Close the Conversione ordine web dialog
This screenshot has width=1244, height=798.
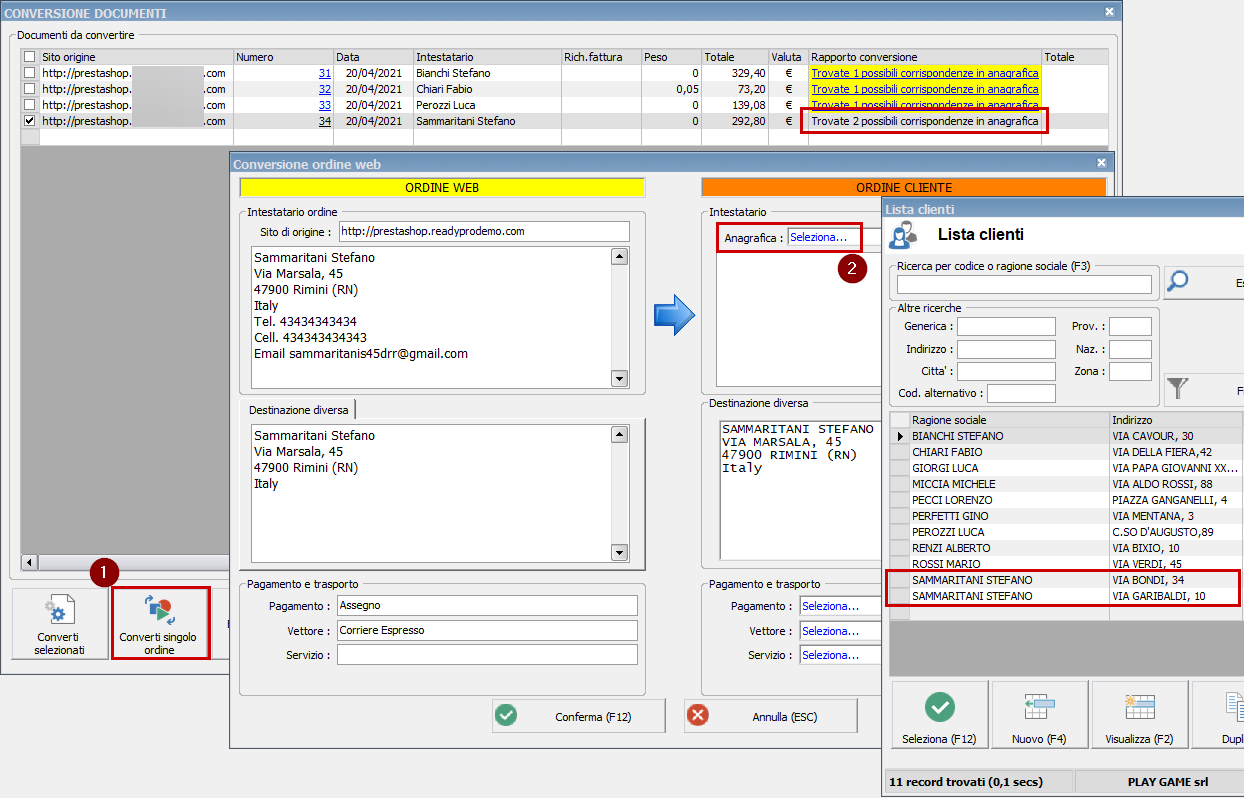coord(1101,163)
